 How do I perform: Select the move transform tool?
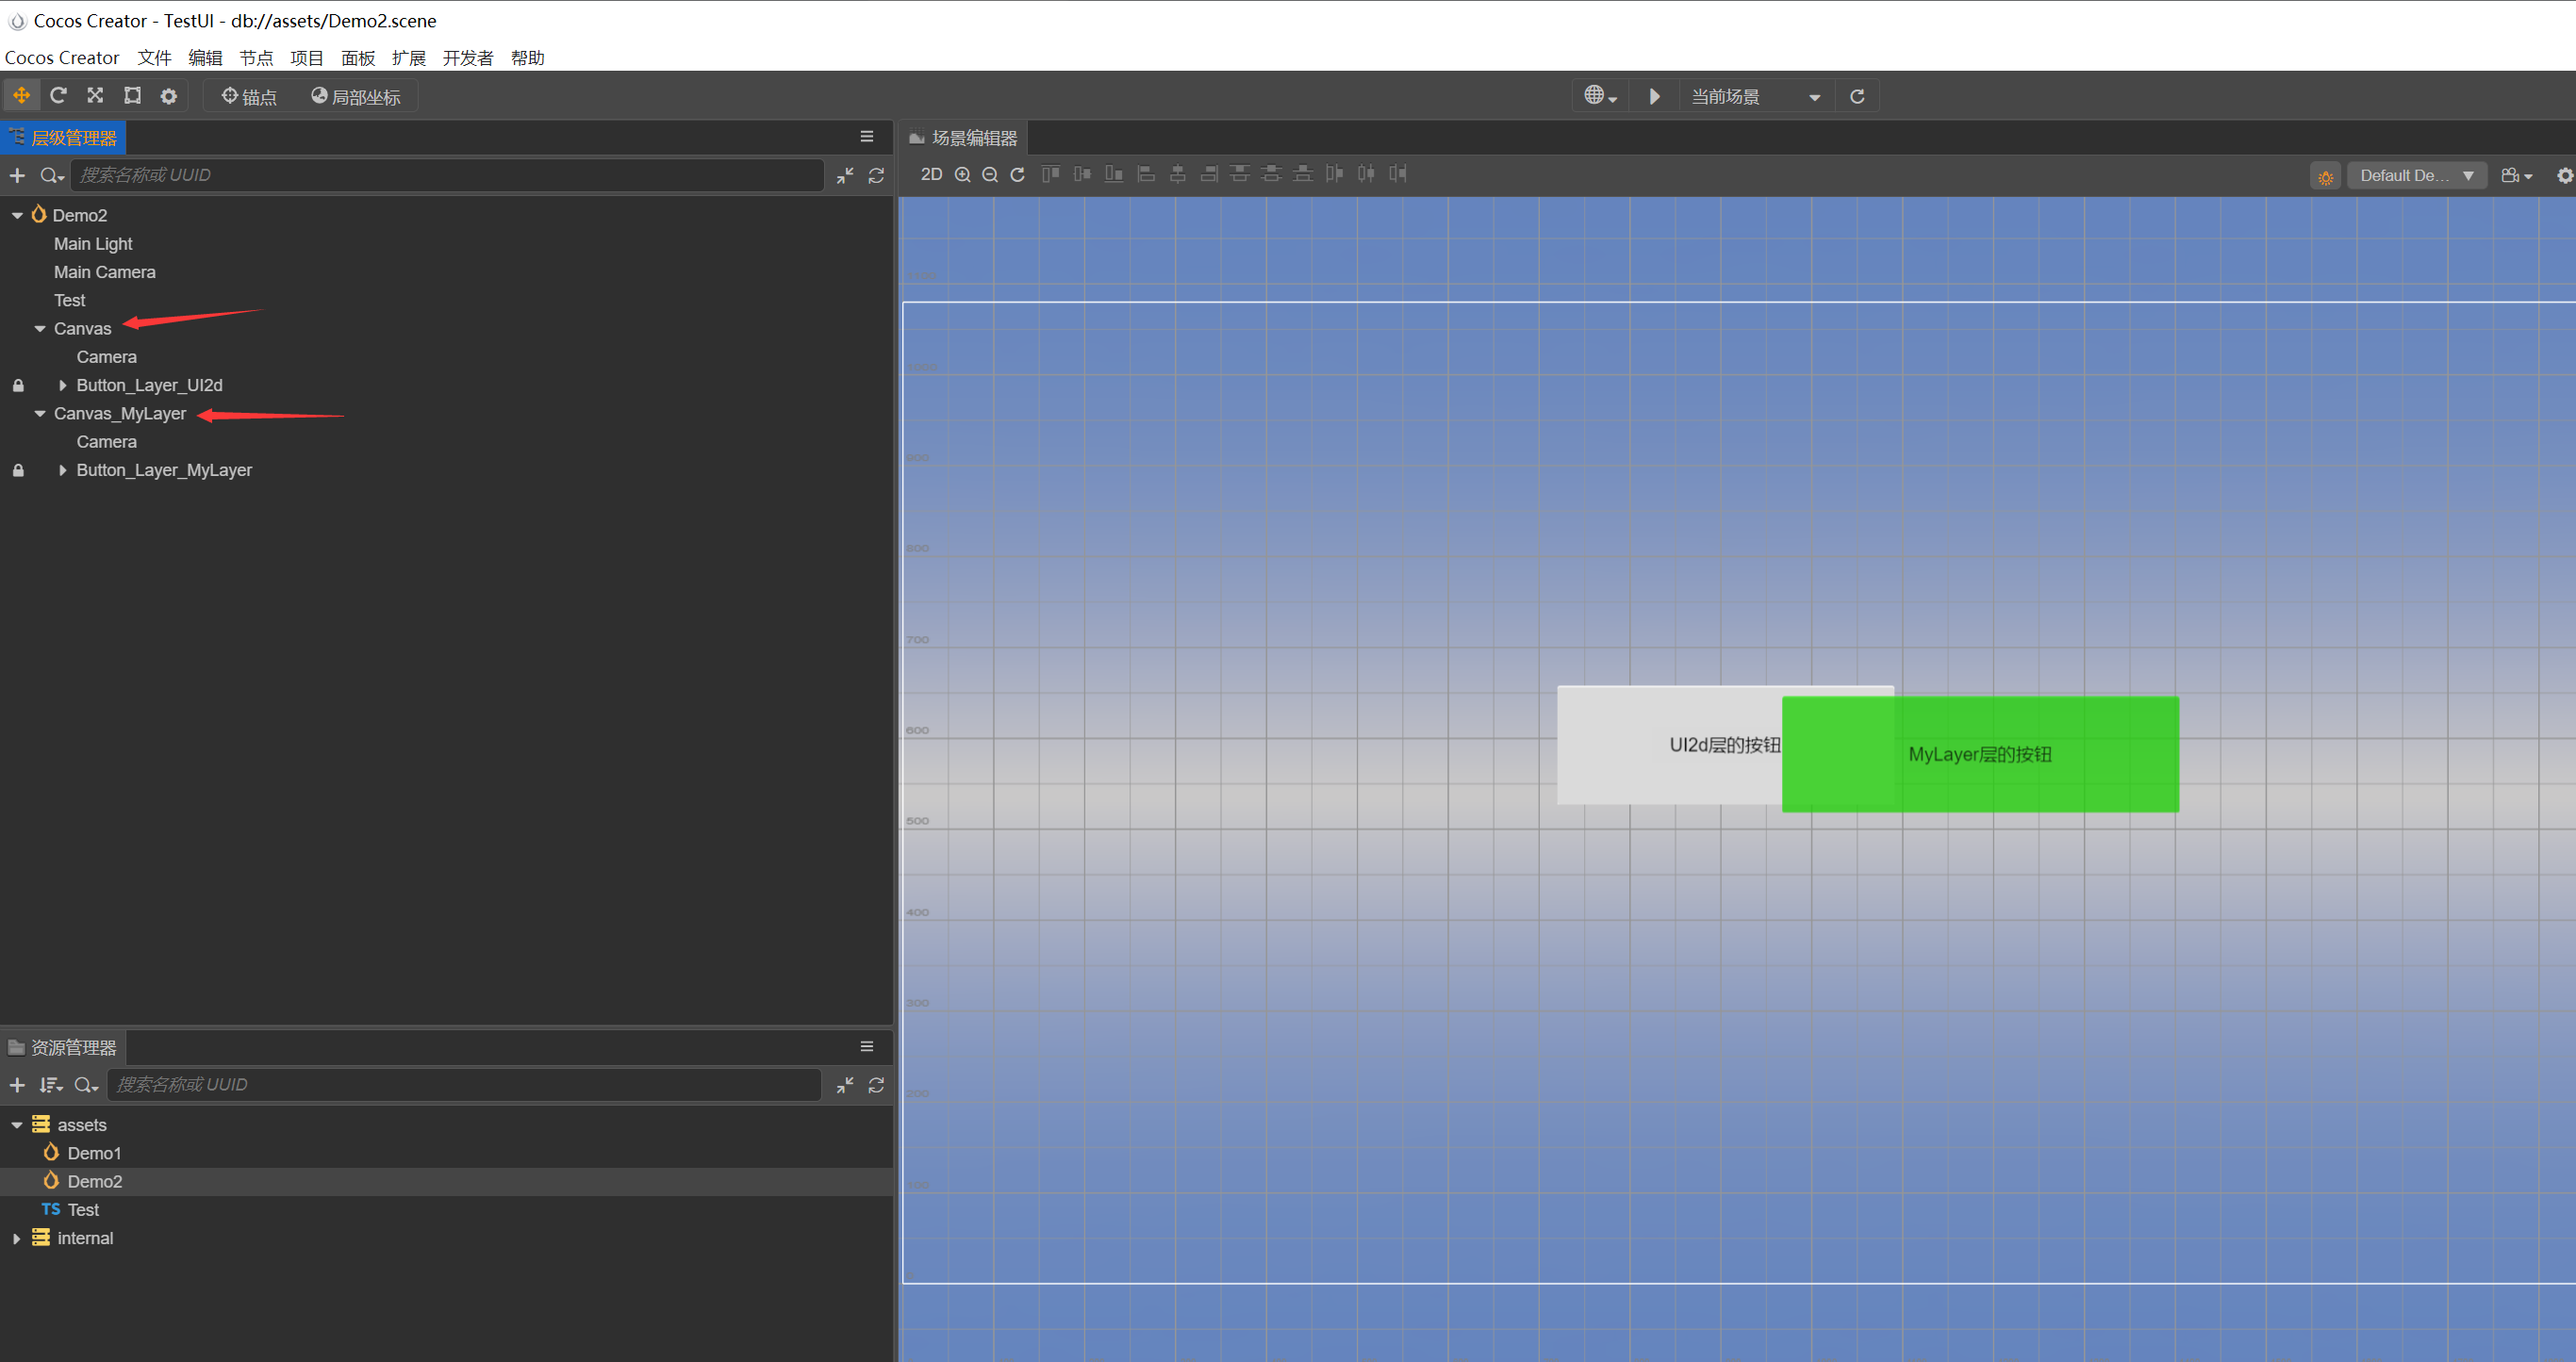coord(21,96)
